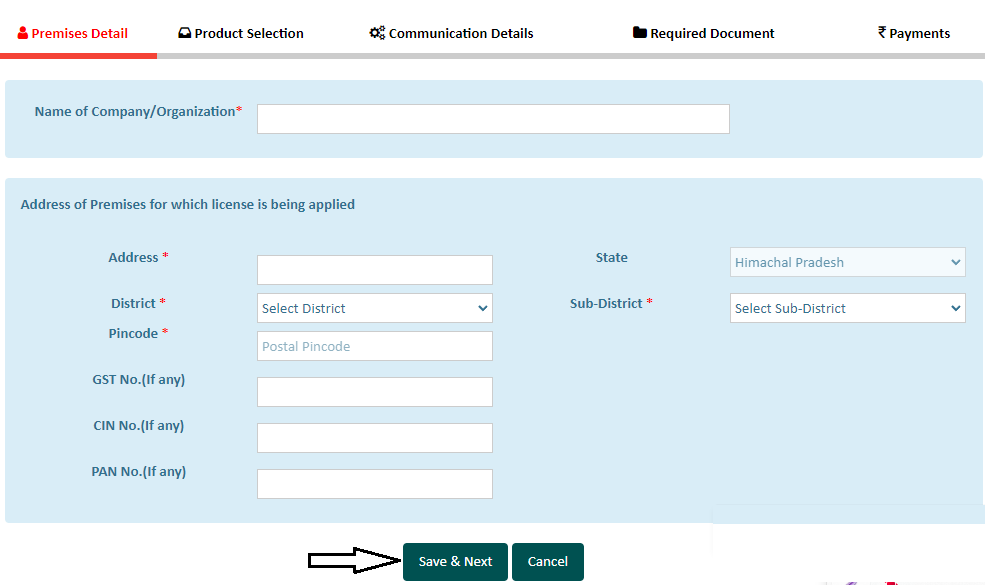Click the 'Name of Company/Organization' label
This screenshot has height=585, width=985.
138,111
